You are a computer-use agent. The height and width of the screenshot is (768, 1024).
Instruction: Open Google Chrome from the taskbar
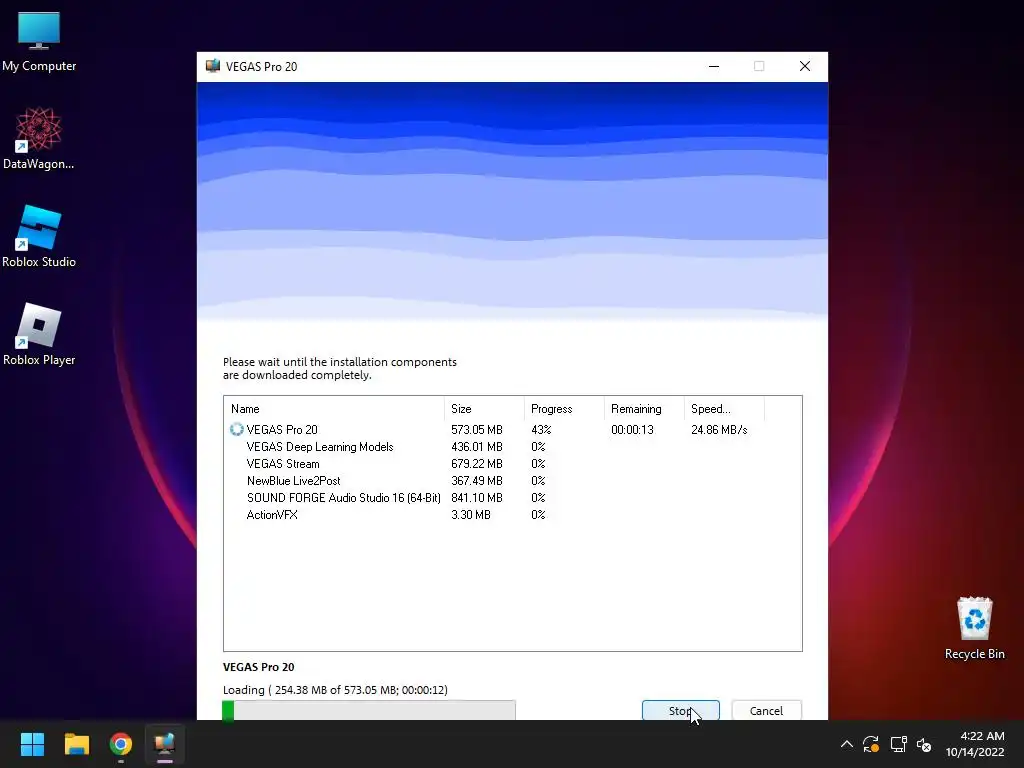pyautogui.click(x=121, y=744)
